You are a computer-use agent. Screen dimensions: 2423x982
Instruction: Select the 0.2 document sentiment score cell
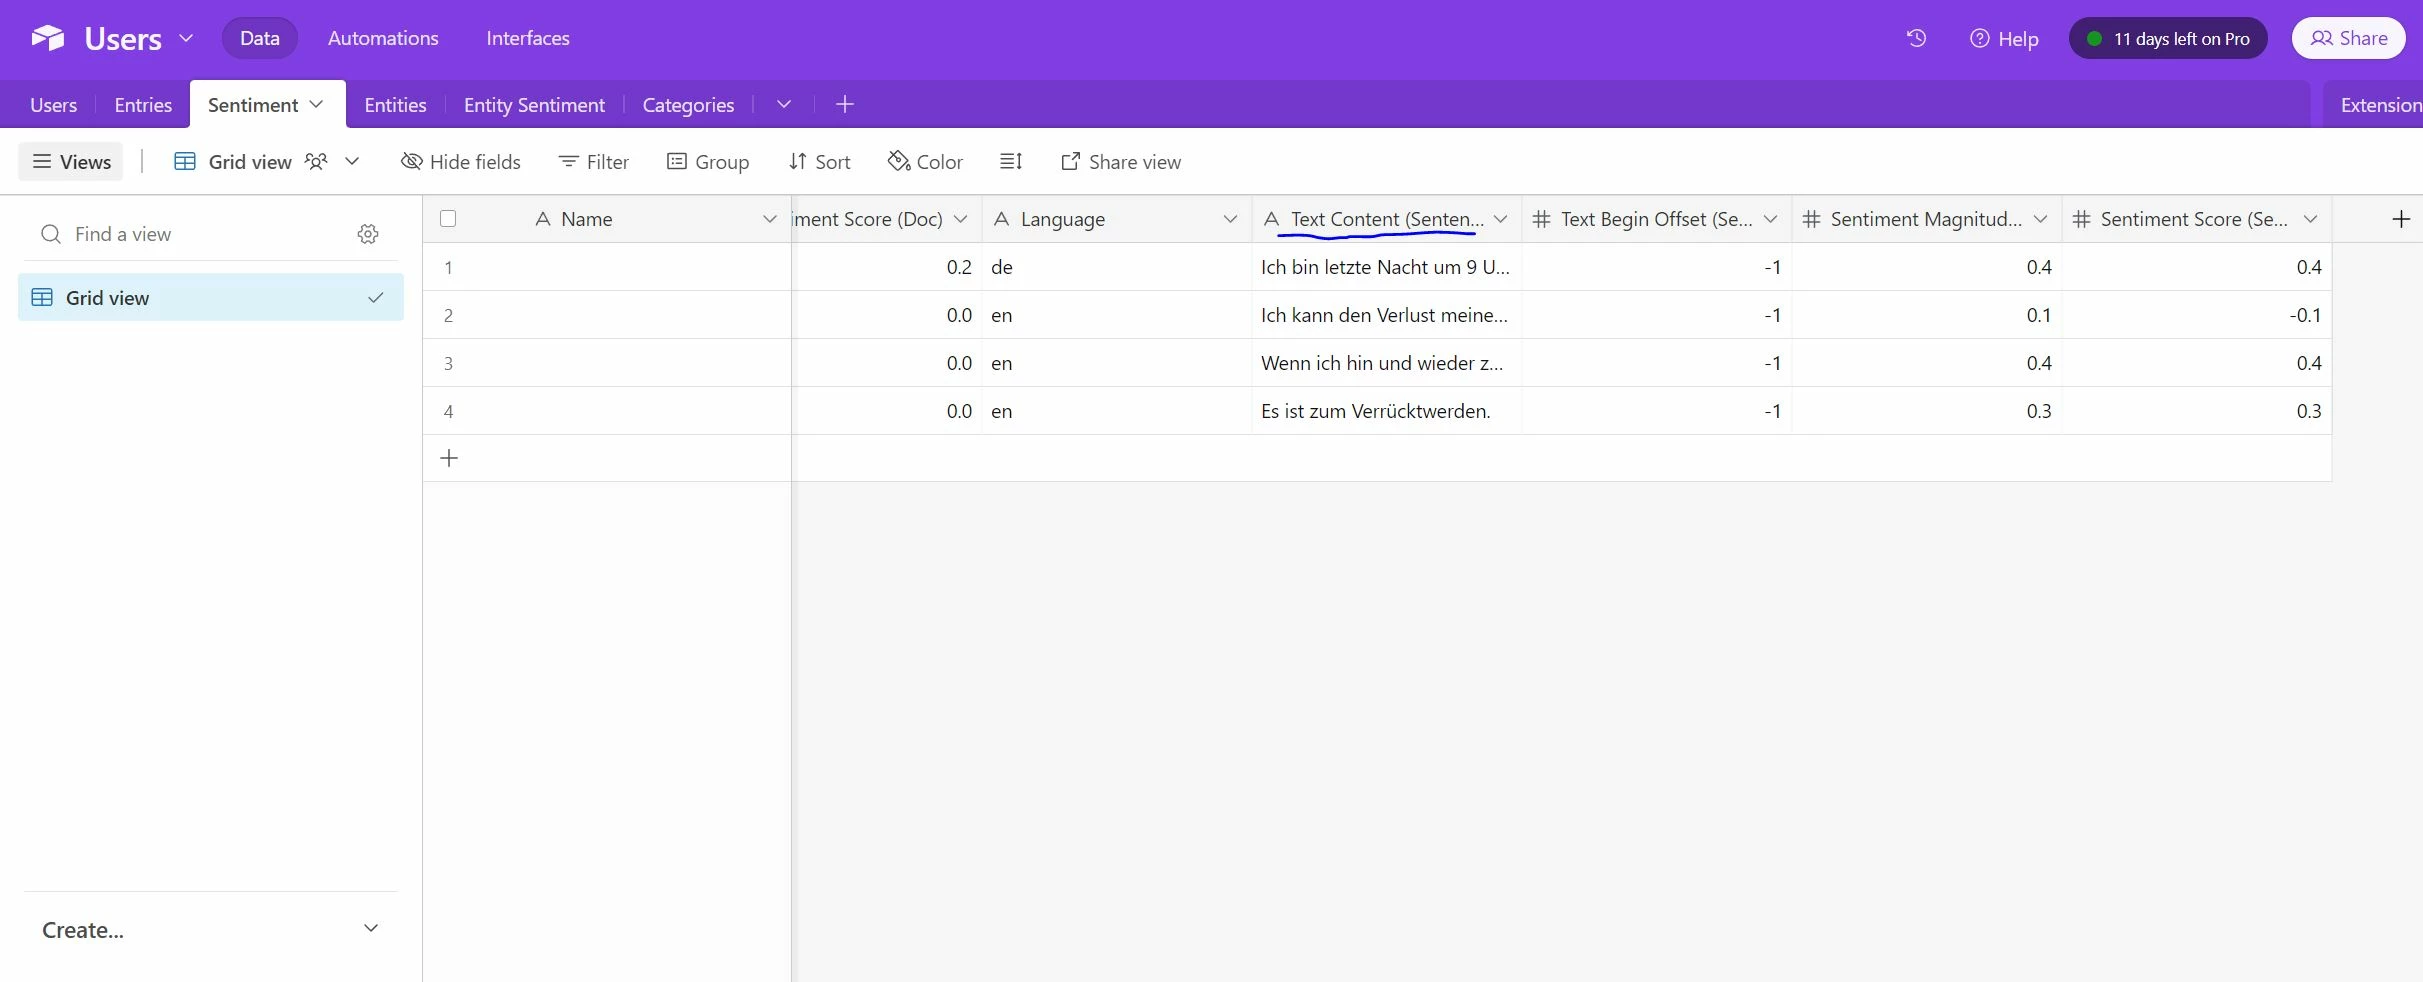[x=886, y=267]
